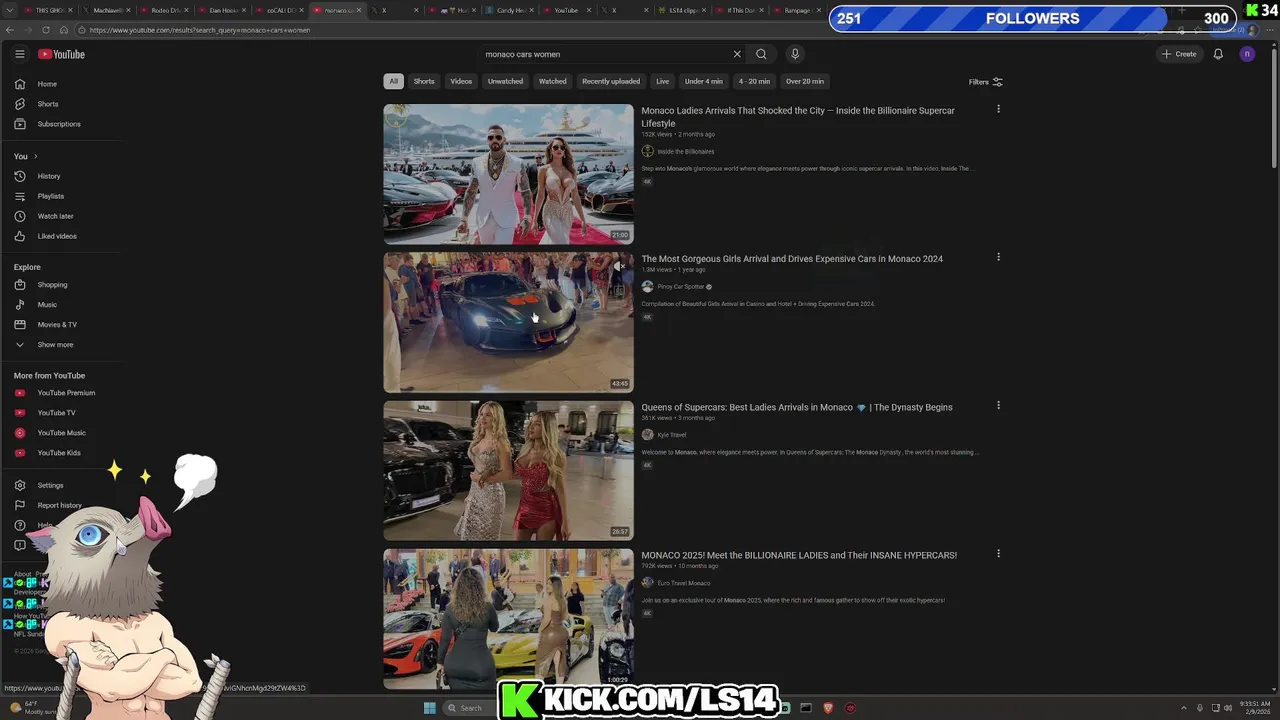Open taskbar clock and date

pos(1255,707)
